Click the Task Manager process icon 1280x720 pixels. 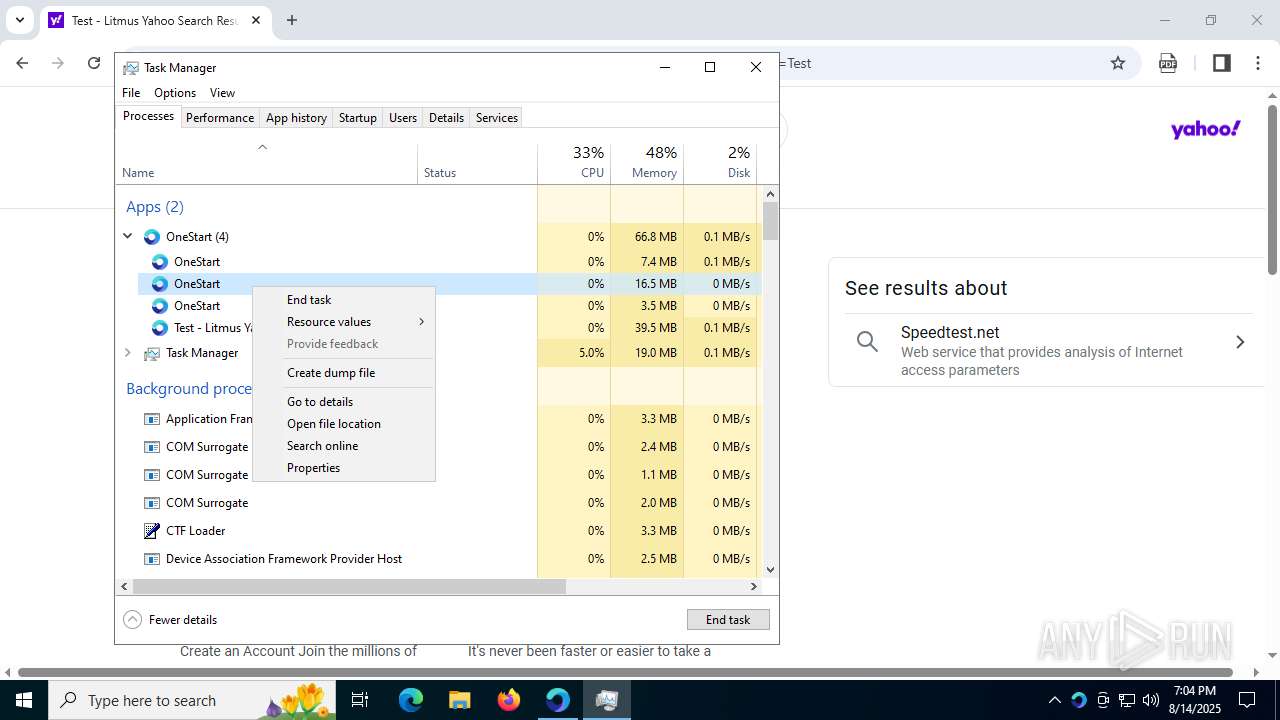coord(152,353)
